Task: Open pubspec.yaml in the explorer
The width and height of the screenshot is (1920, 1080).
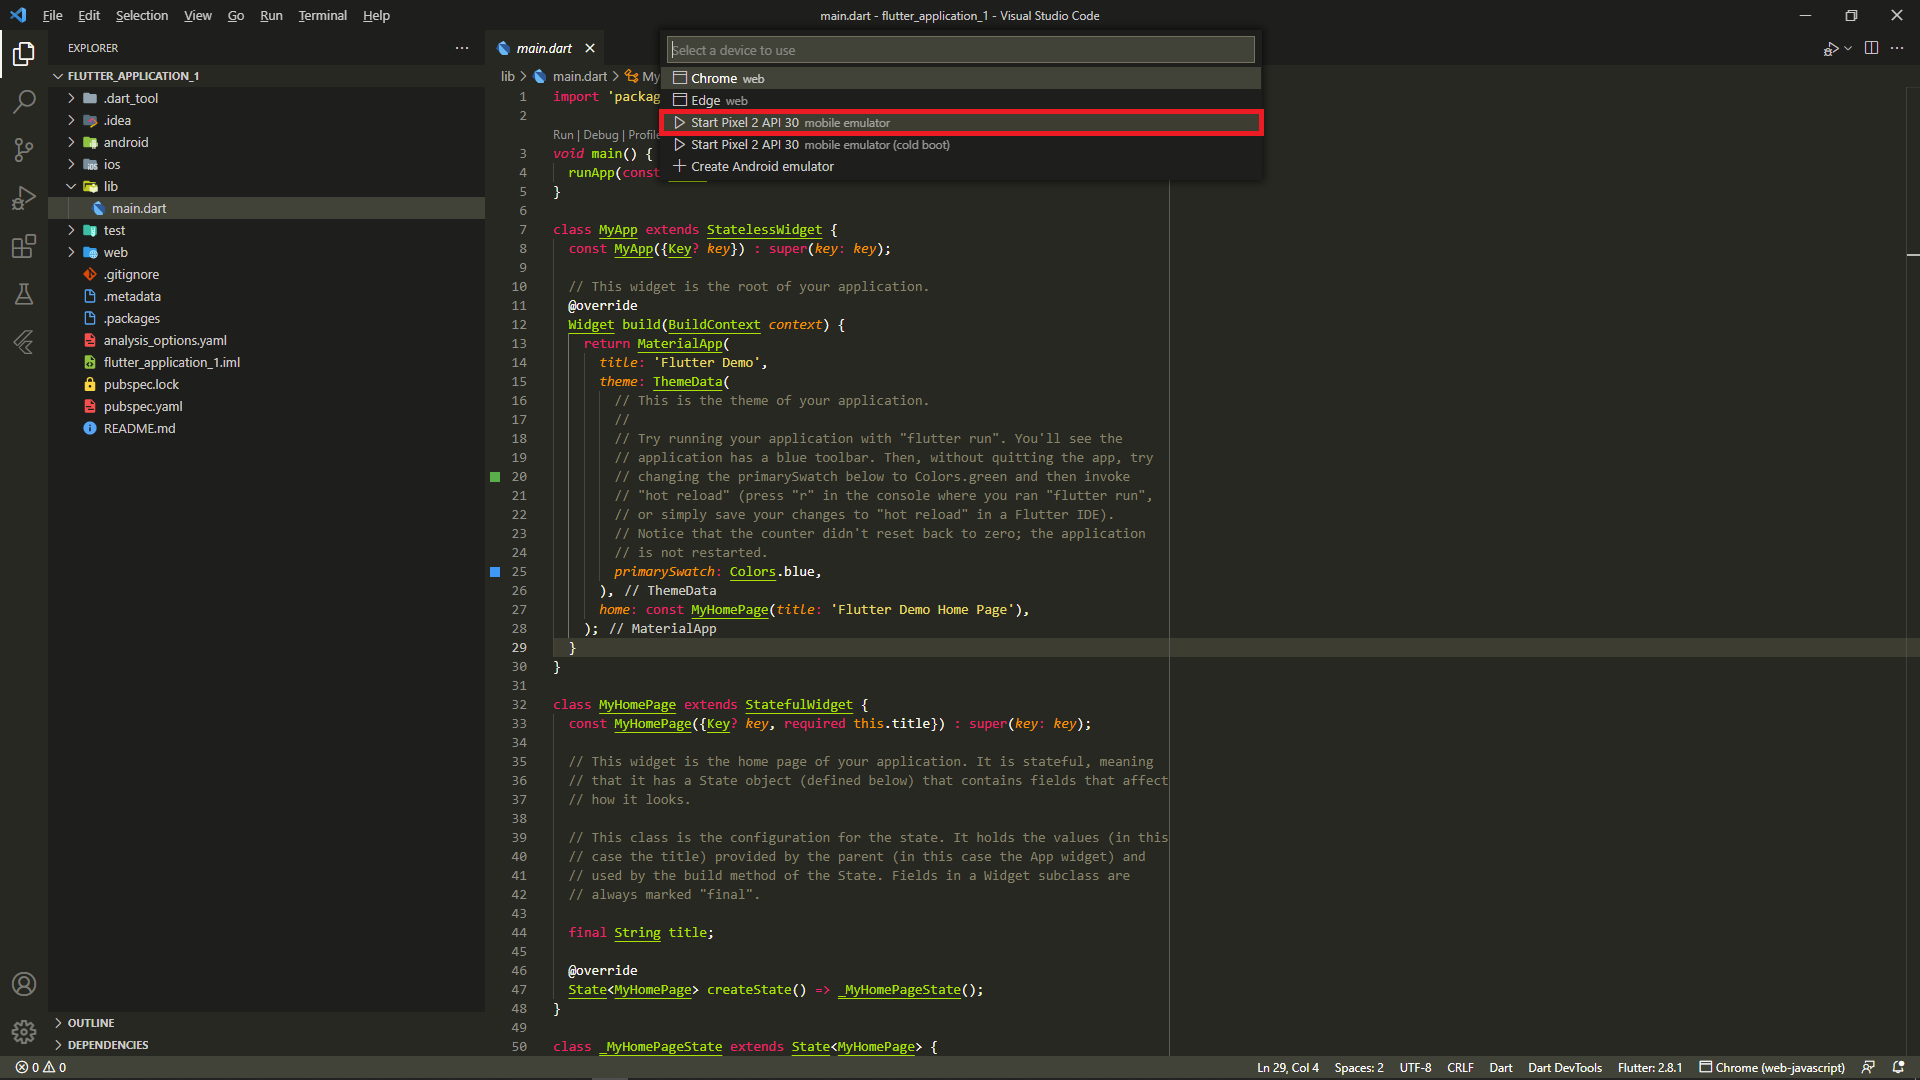Action: [x=143, y=406]
